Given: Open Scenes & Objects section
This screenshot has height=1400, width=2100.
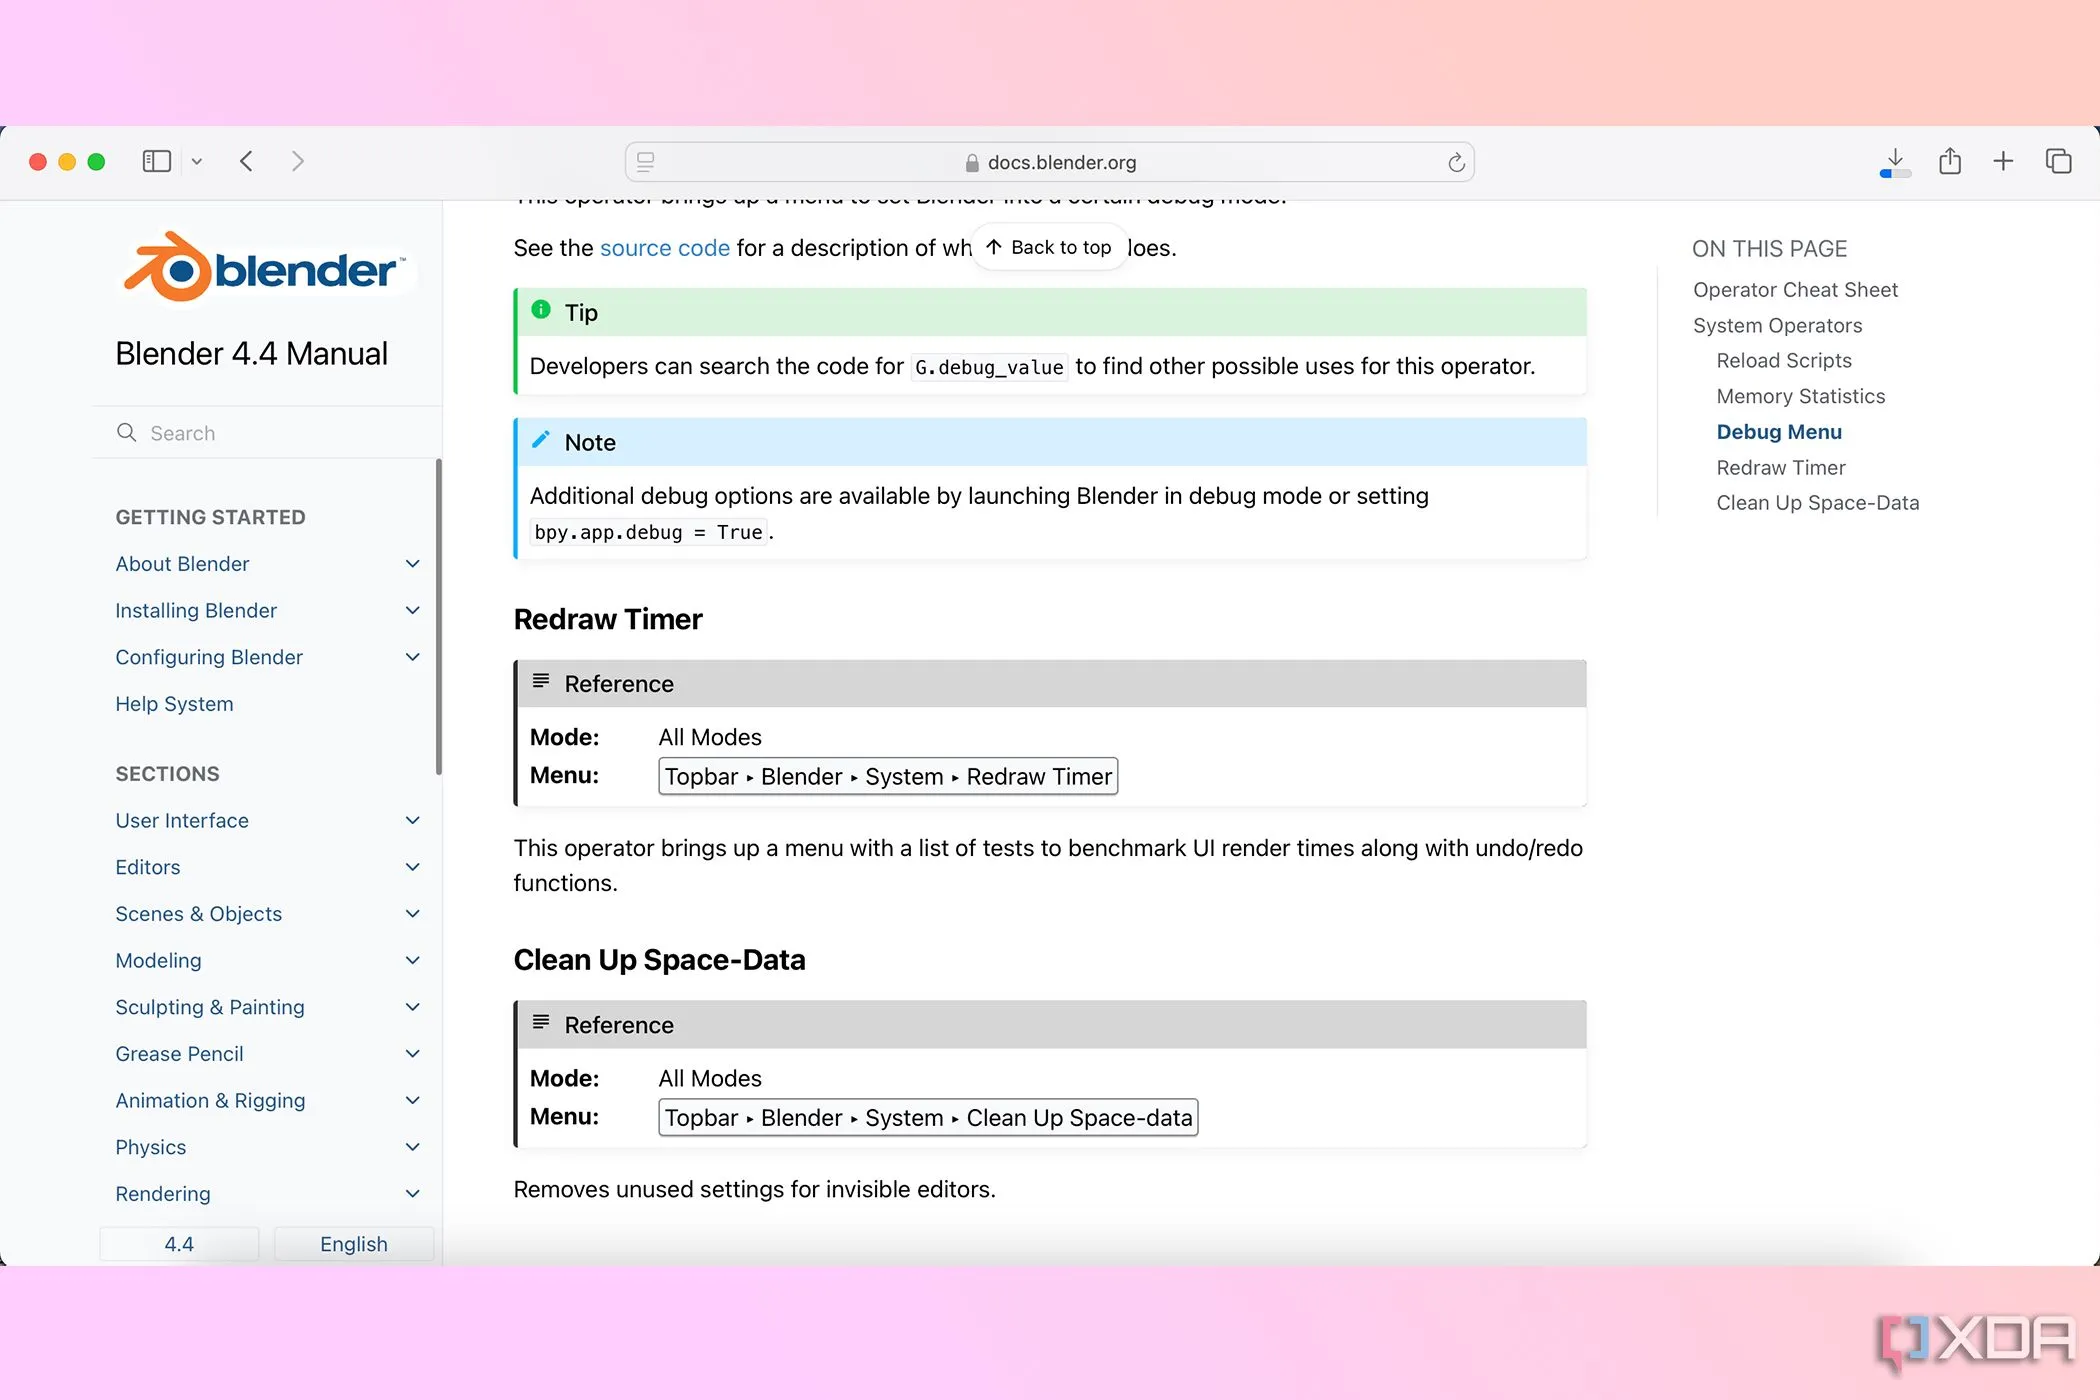Looking at the screenshot, I should [198, 914].
